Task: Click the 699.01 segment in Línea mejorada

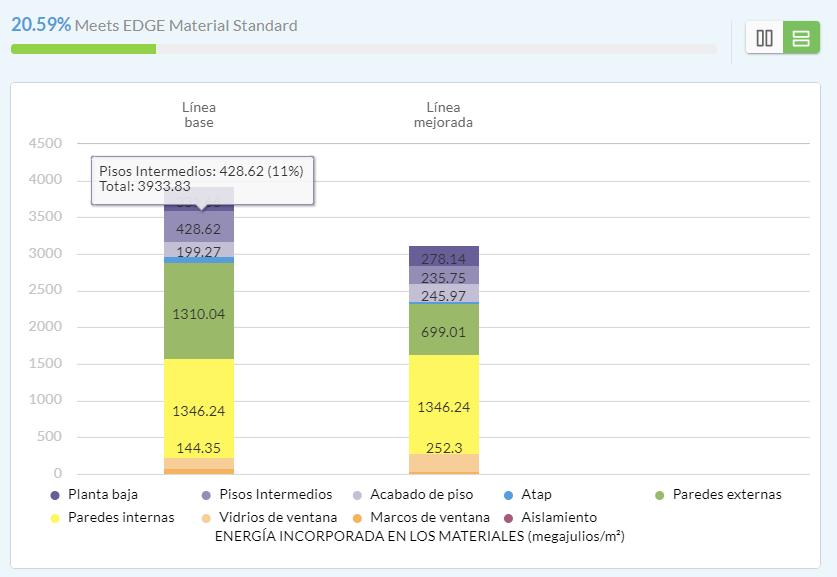Action: [x=443, y=330]
